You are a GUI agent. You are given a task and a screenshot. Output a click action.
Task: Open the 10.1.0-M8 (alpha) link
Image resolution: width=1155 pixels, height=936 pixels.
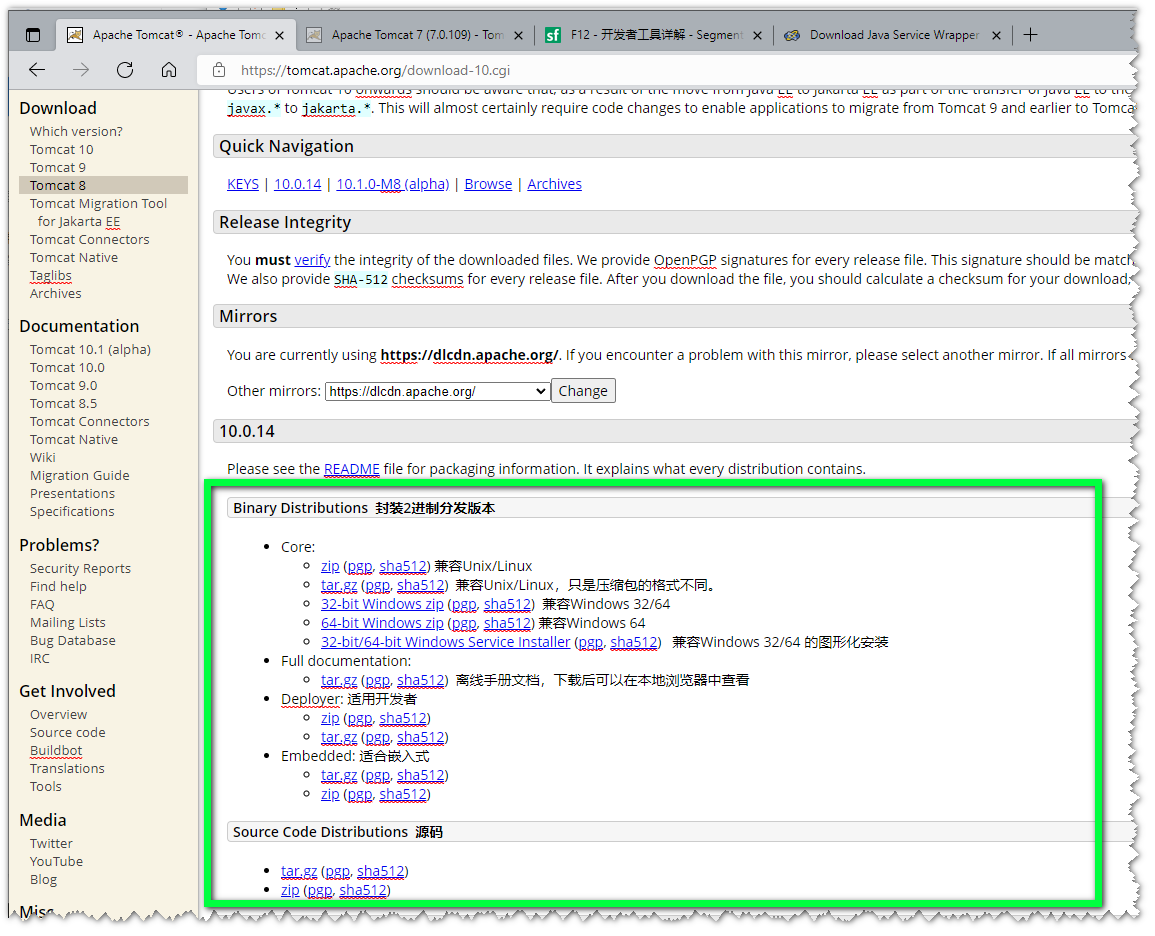(393, 184)
